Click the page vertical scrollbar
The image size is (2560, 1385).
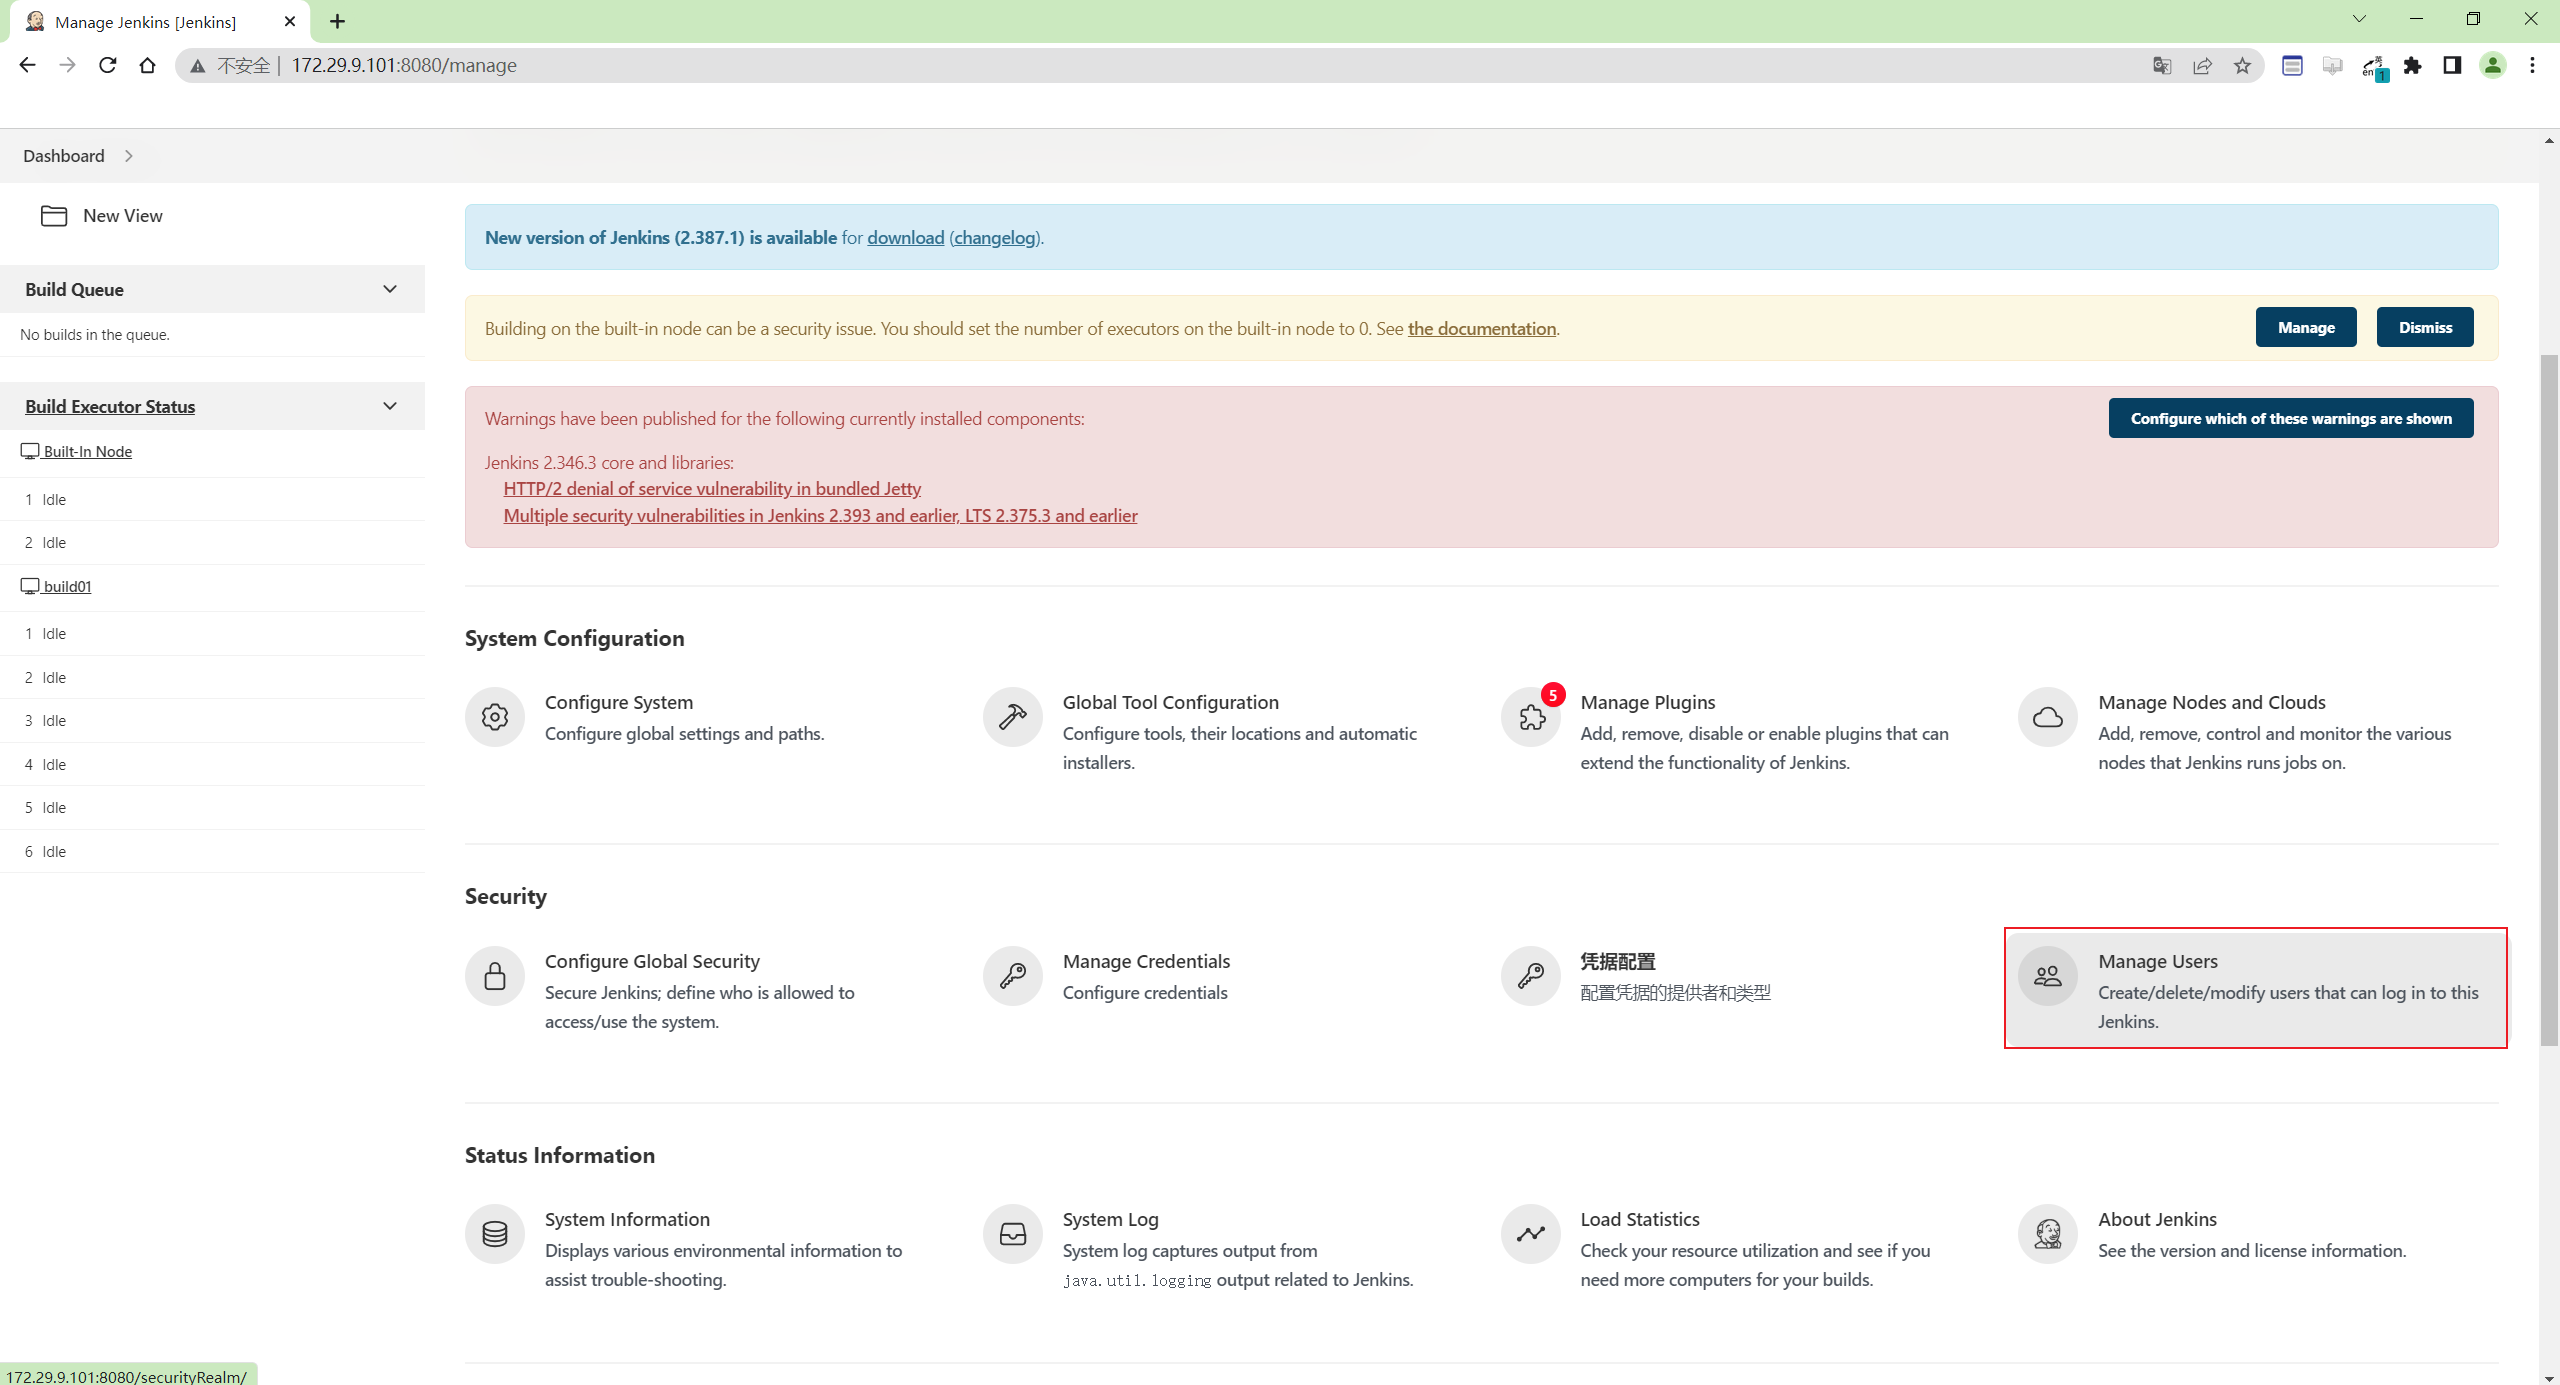[x=2549, y=700]
